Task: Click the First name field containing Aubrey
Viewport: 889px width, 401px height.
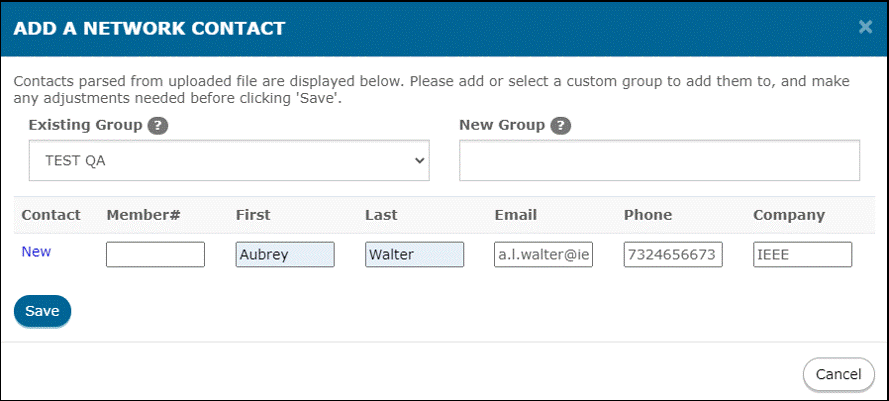Action: tap(285, 255)
